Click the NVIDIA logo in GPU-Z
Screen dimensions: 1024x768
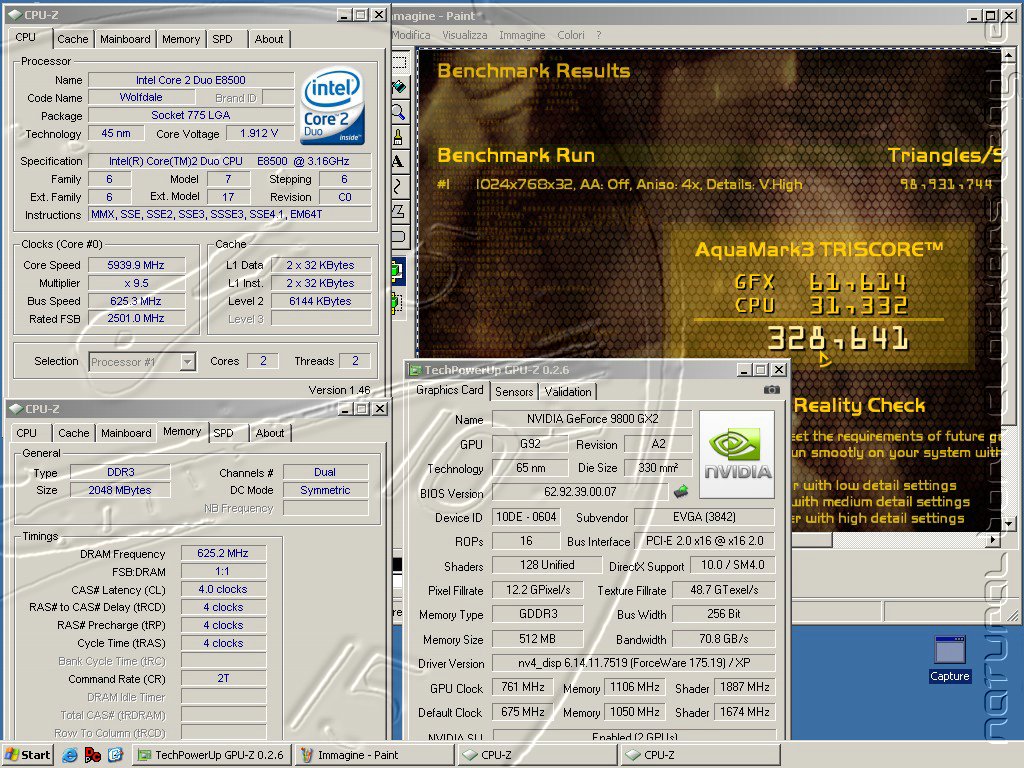737,455
